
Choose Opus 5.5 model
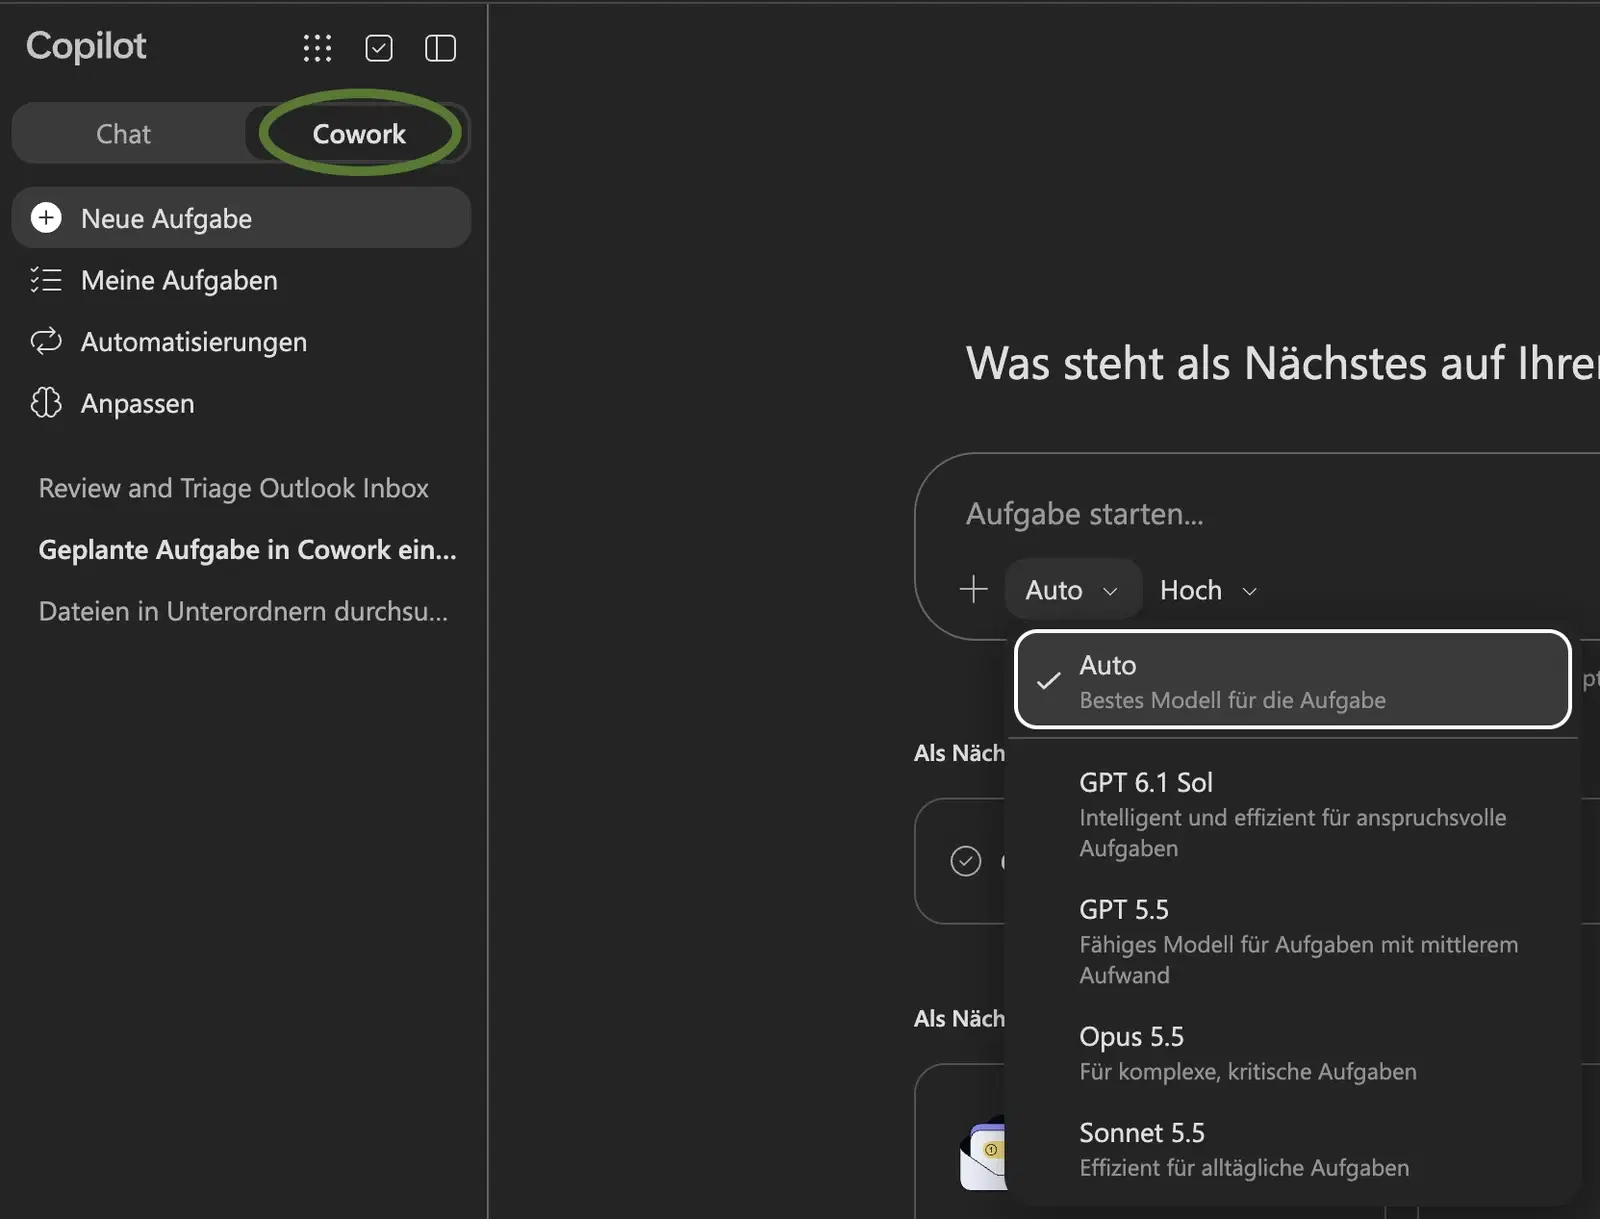(x=1293, y=1053)
